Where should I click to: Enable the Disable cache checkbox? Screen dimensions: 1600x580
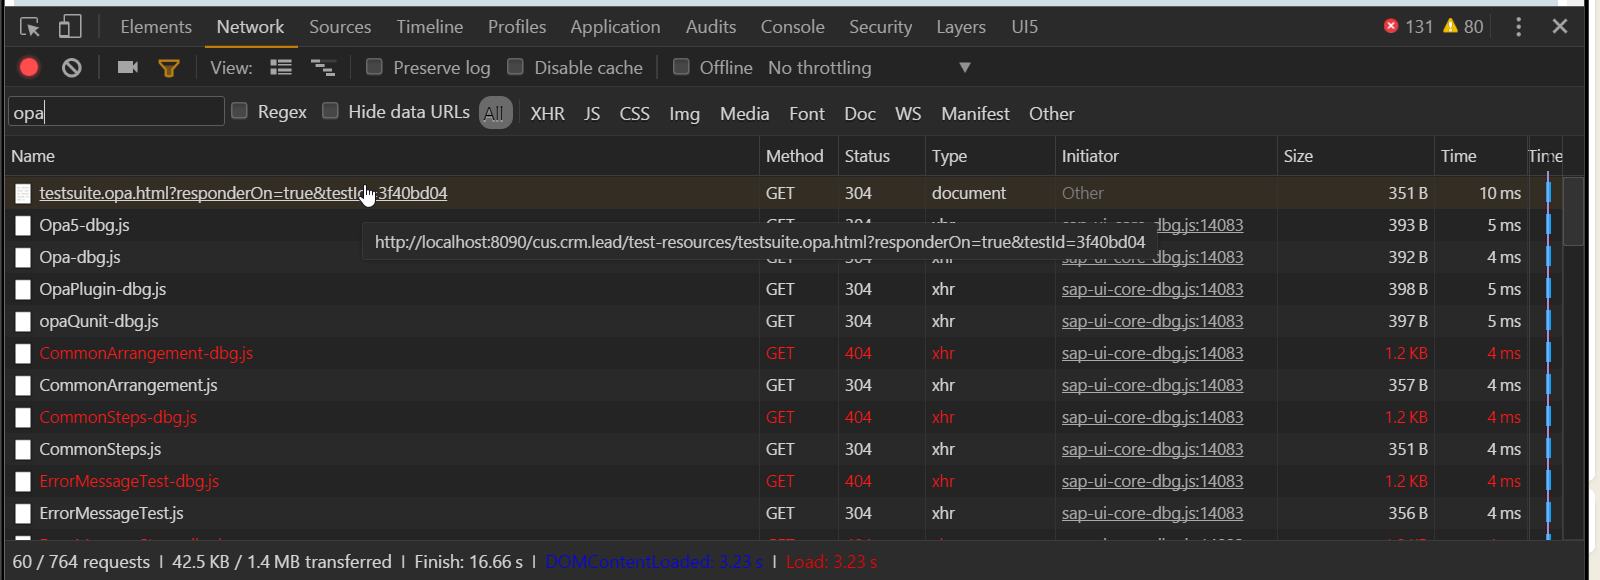point(515,67)
